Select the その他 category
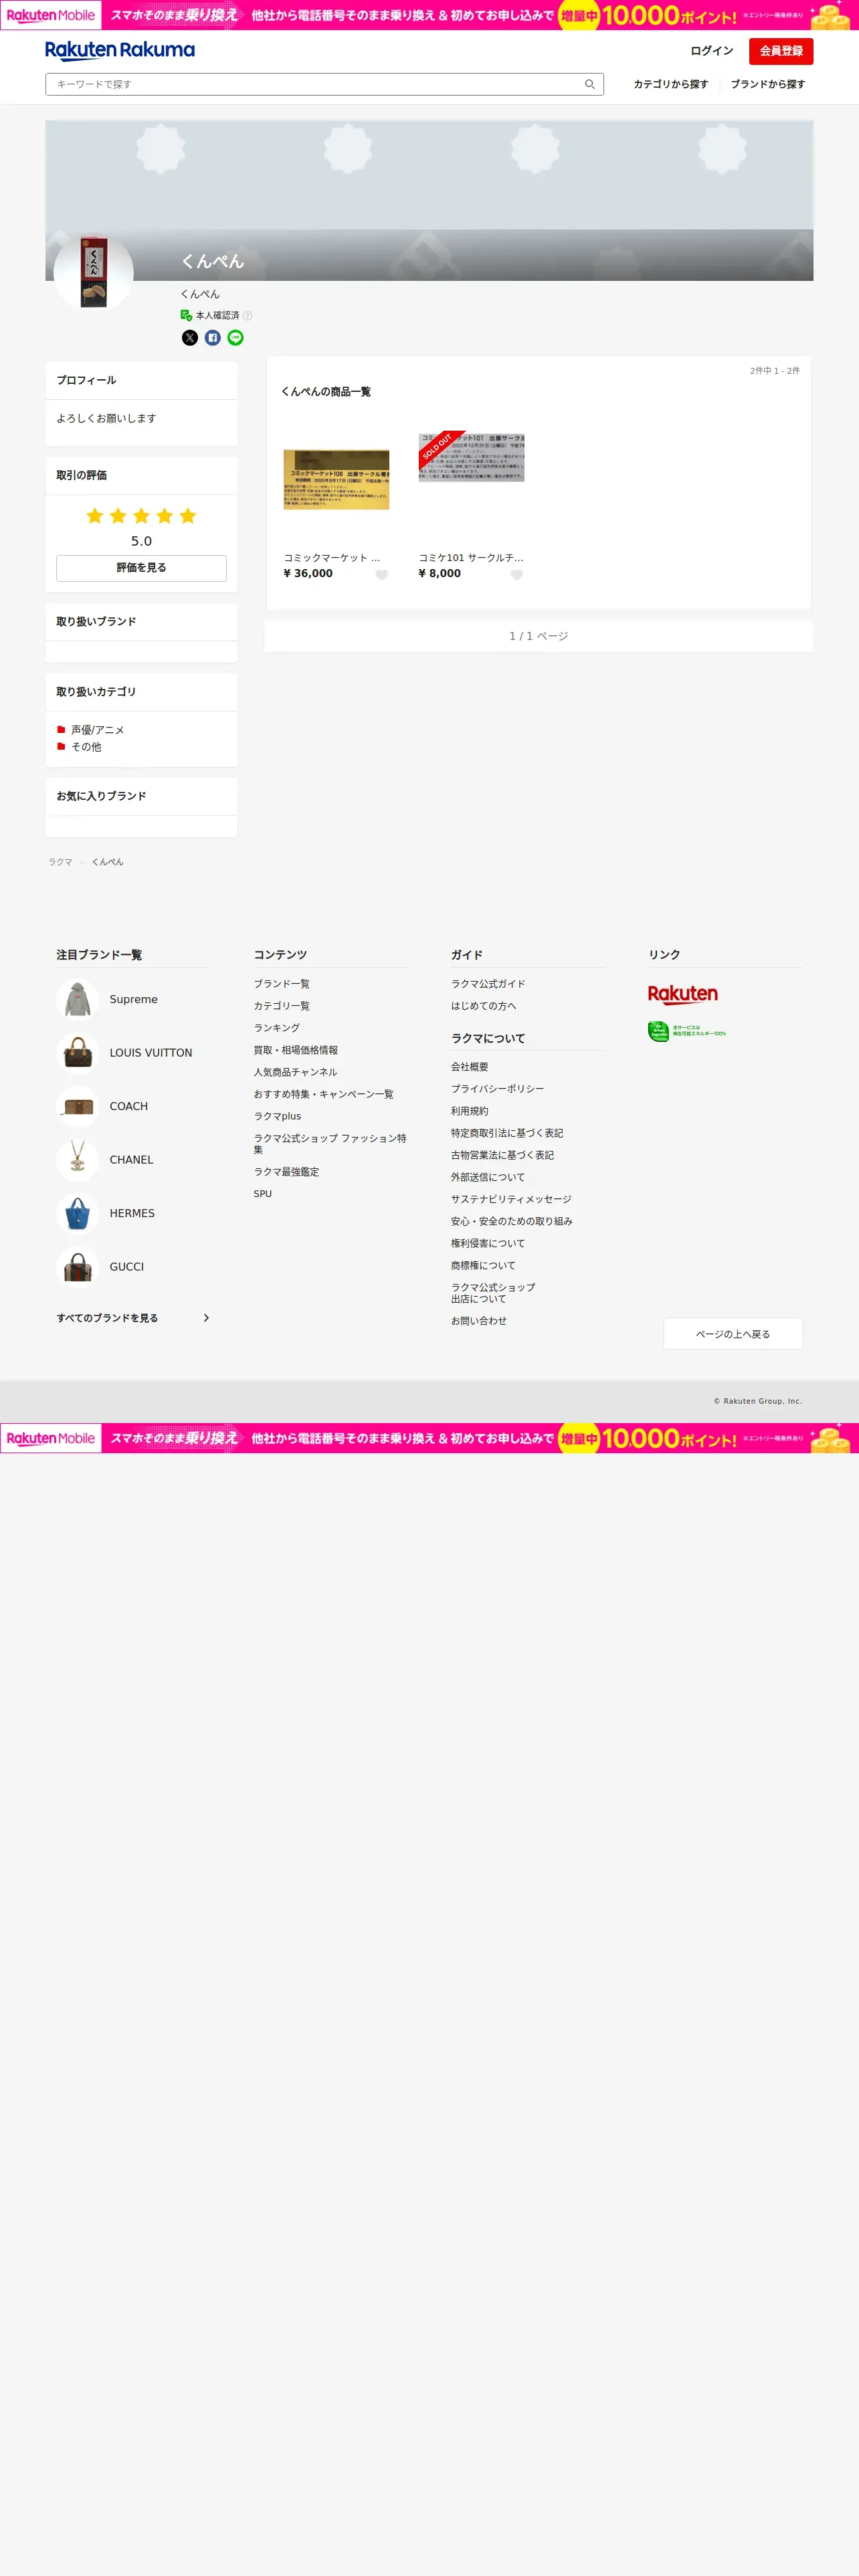This screenshot has height=2576, width=859. coord(86,747)
